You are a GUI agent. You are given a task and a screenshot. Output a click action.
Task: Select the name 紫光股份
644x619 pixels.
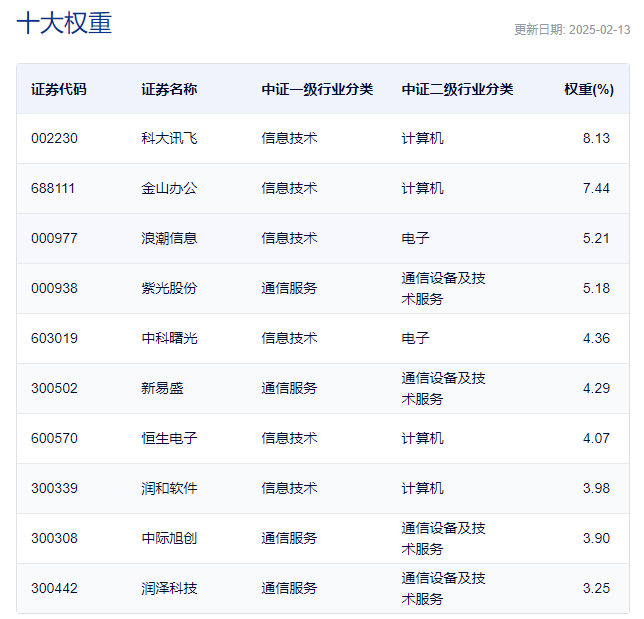[x=169, y=288]
